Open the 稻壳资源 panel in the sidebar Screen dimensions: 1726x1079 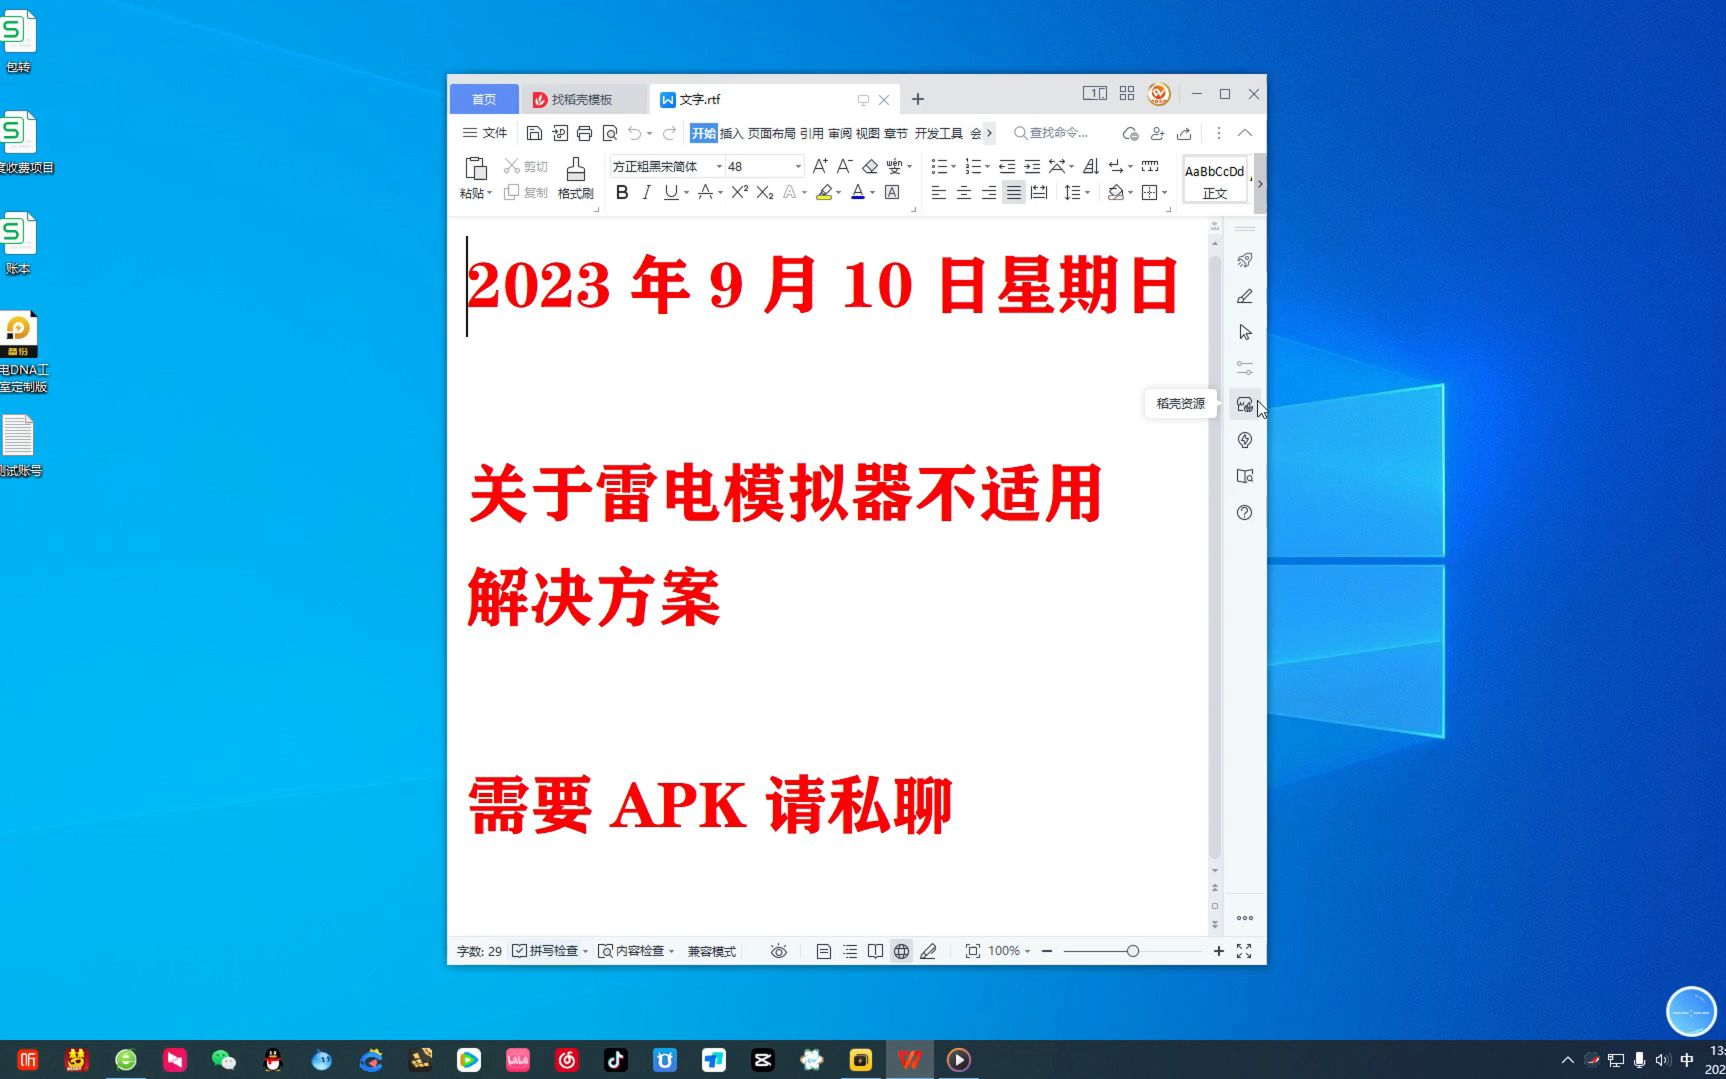pyautogui.click(x=1244, y=405)
